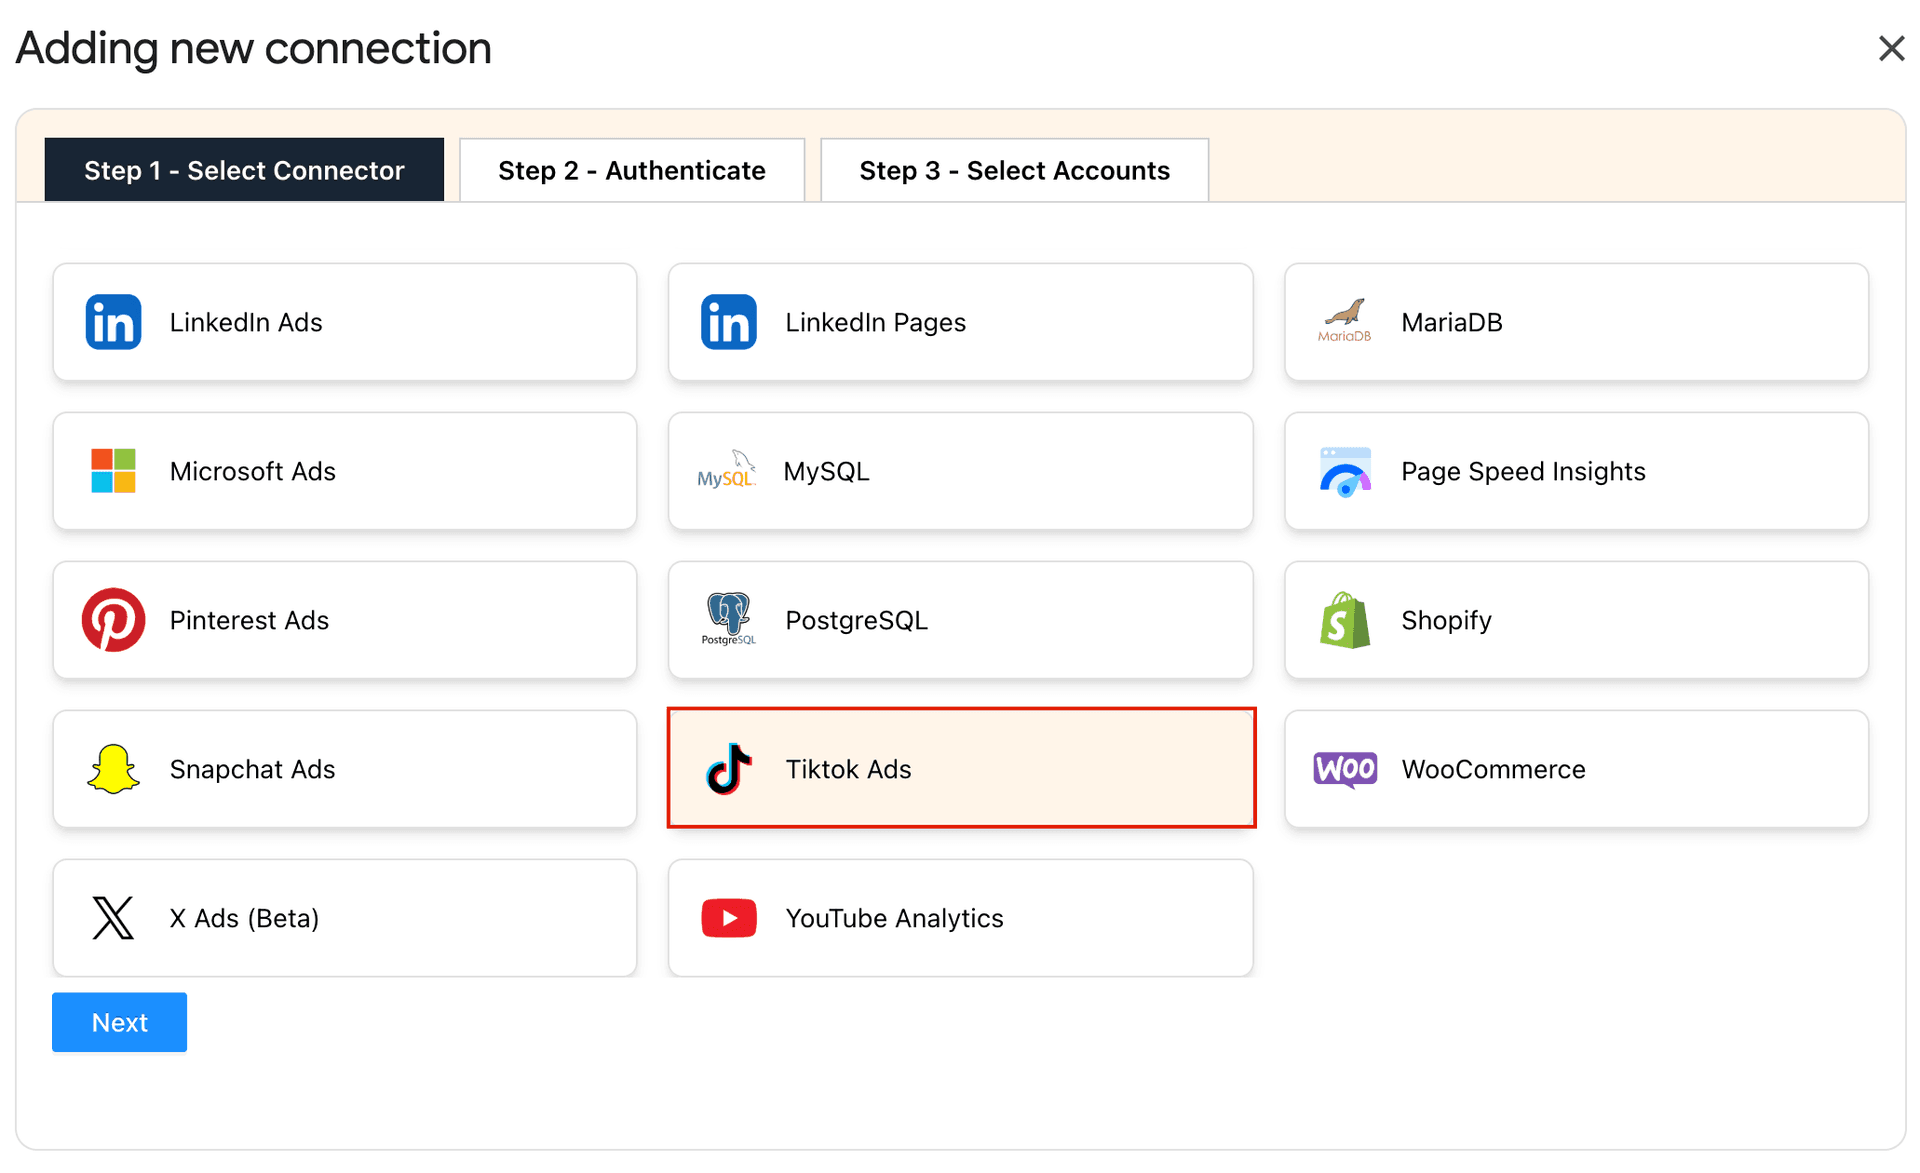The image size is (1920, 1173).
Task: Click the Tiktok Ads musical note icon
Action: pos(728,769)
